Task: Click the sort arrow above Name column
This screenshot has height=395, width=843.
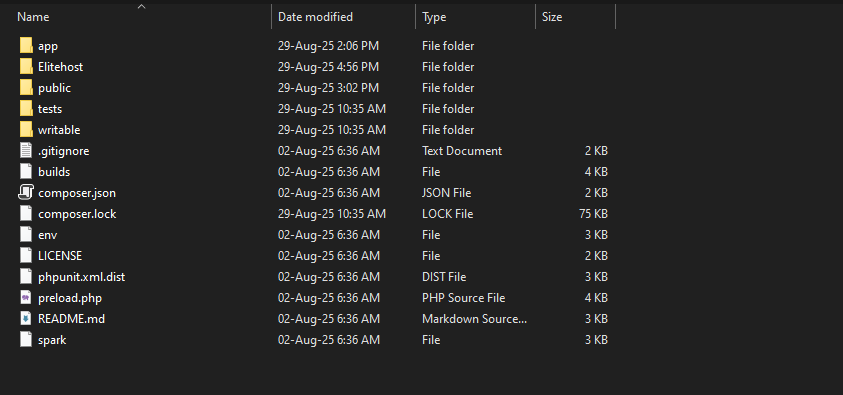Action: (141, 6)
